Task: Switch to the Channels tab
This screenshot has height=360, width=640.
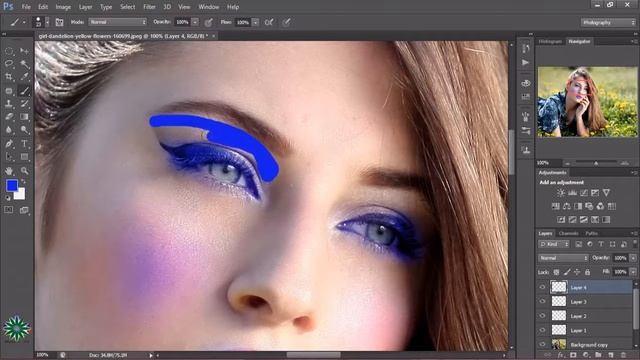Action: pyautogui.click(x=569, y=233)
